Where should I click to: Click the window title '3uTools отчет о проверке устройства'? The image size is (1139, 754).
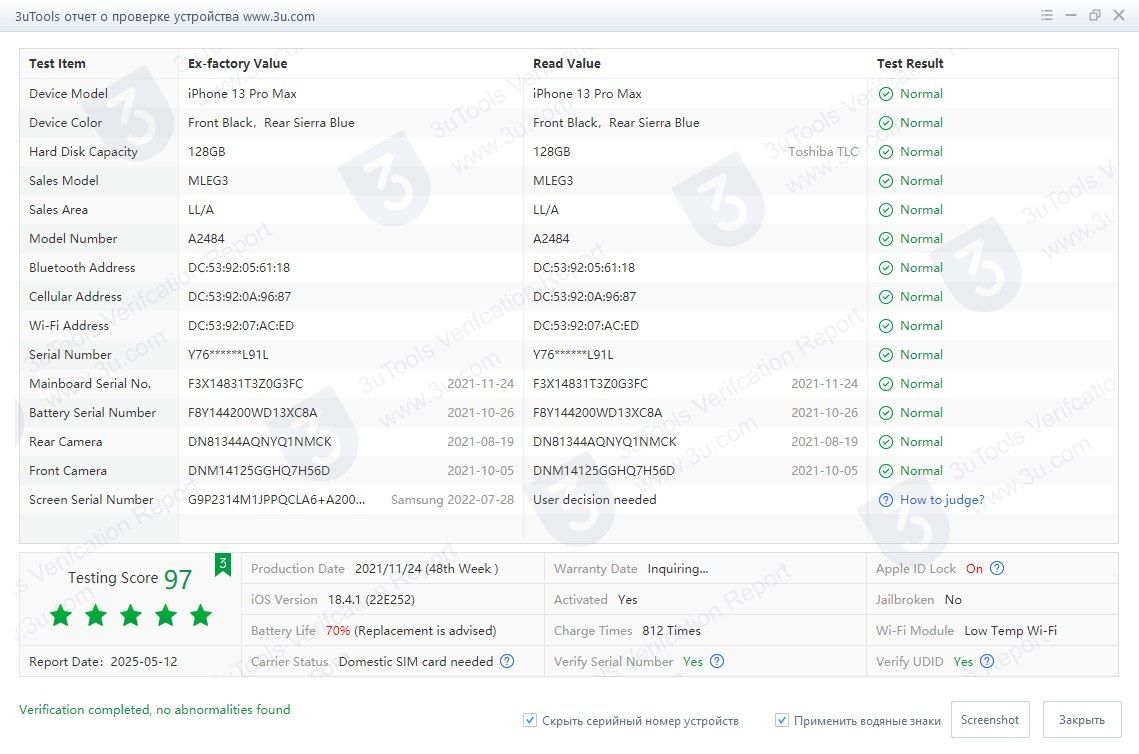(127, 17)
